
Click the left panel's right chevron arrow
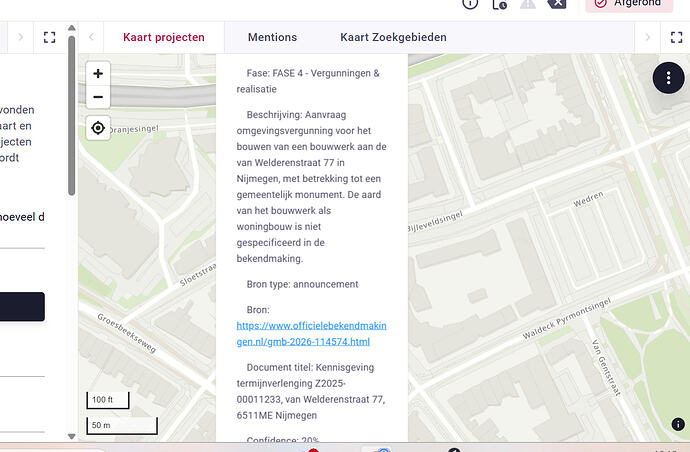click(x=18, y=38)
